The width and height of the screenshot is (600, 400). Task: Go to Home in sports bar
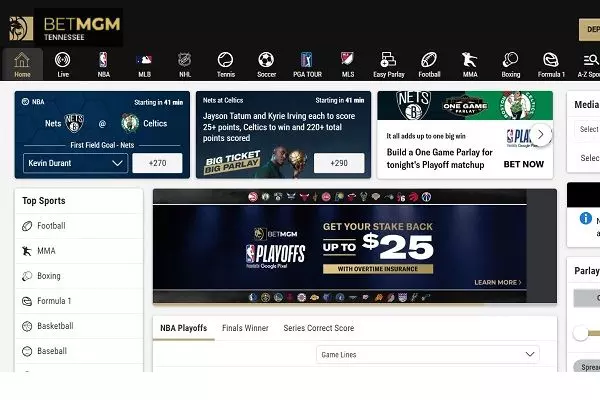coord(22,65)
